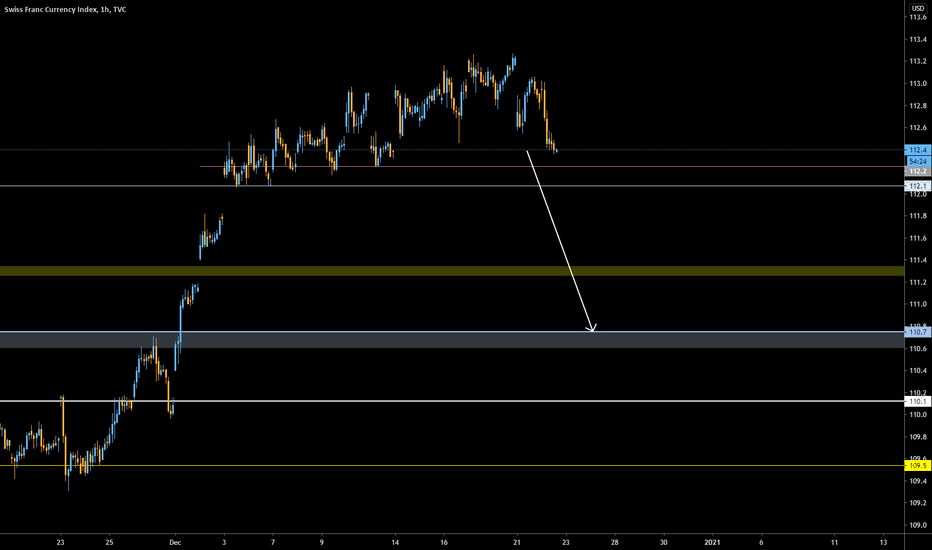Click the 28 date label on time axis
This screenshot has height=550, width=932.
click(x=615, y=542)
